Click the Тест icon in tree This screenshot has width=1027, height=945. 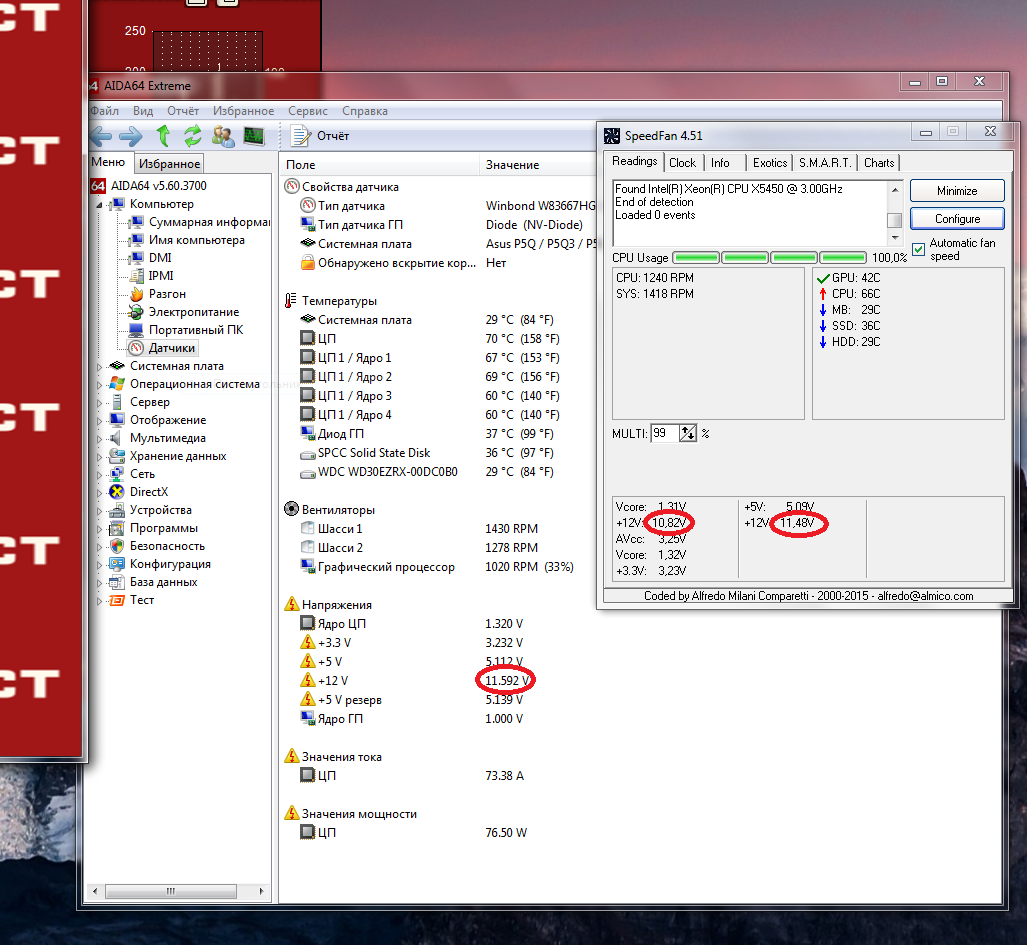(117, 600)
